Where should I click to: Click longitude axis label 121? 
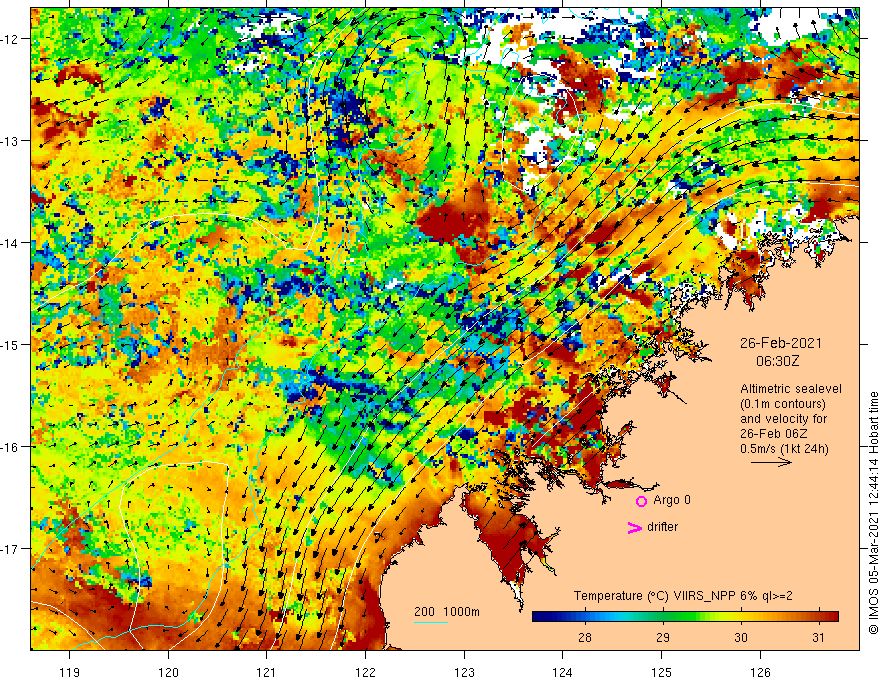(267, 672)
